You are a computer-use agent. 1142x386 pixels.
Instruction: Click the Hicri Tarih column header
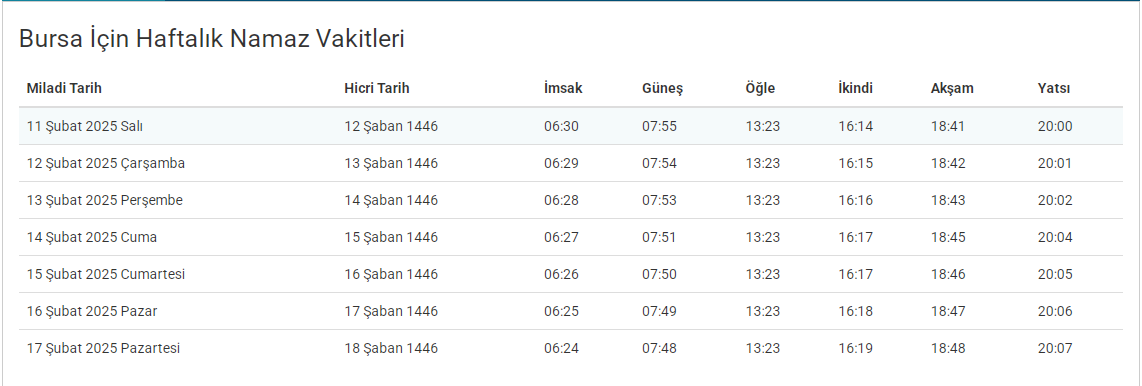tap(377, 89)
